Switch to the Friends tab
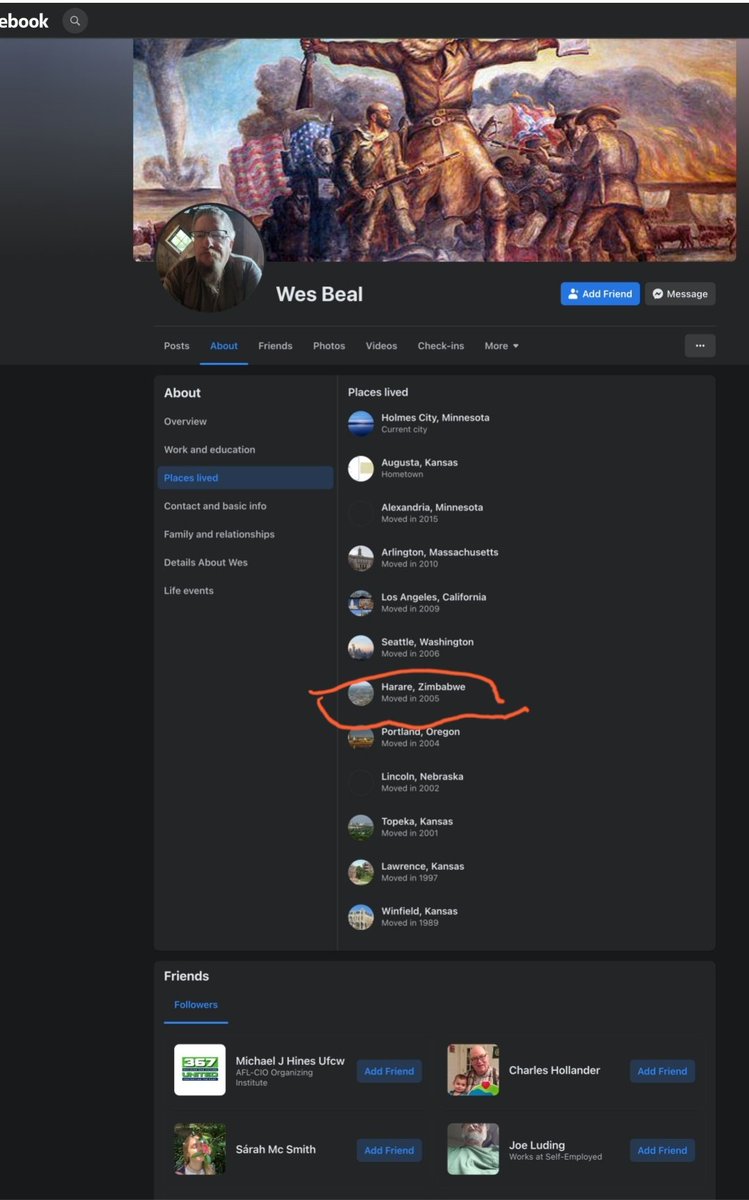Image resolution: width=749 pixels, height=1200 pixels. 275,346
